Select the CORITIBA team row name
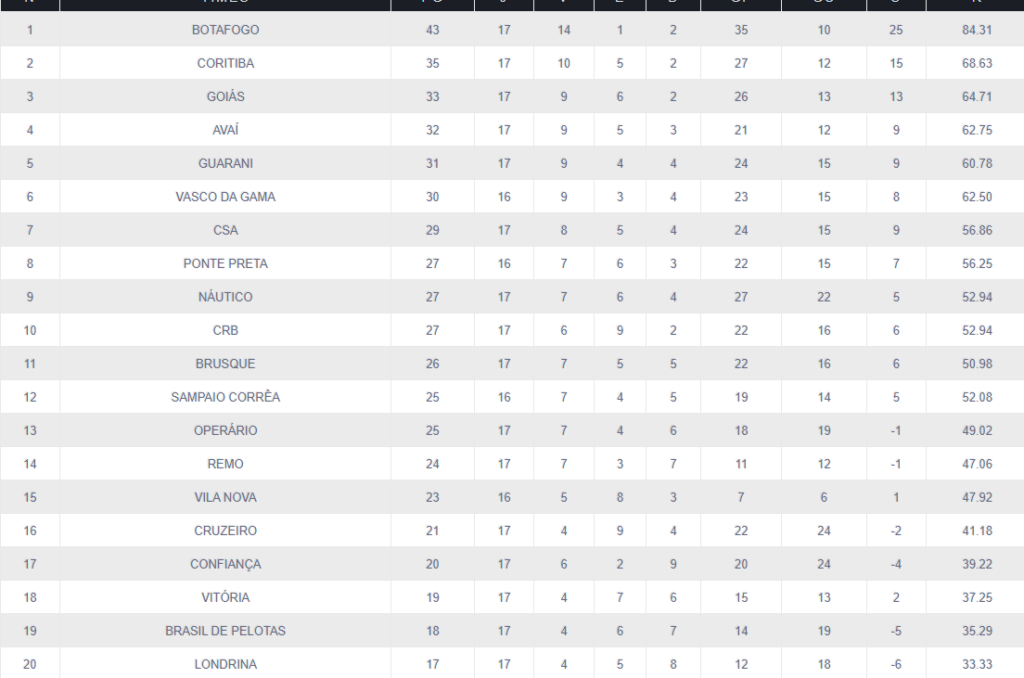Viewport: 1024px width, 678px height. pos(225,63)
